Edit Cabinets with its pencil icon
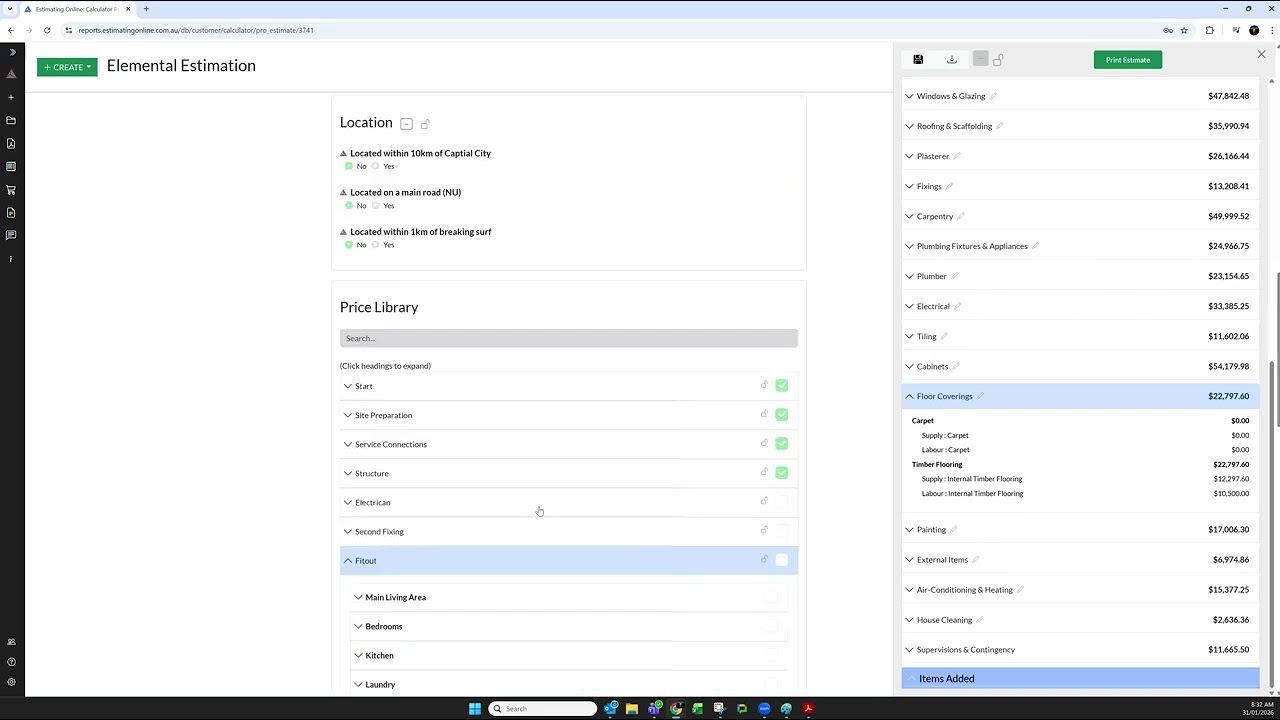 coord(955,366)
